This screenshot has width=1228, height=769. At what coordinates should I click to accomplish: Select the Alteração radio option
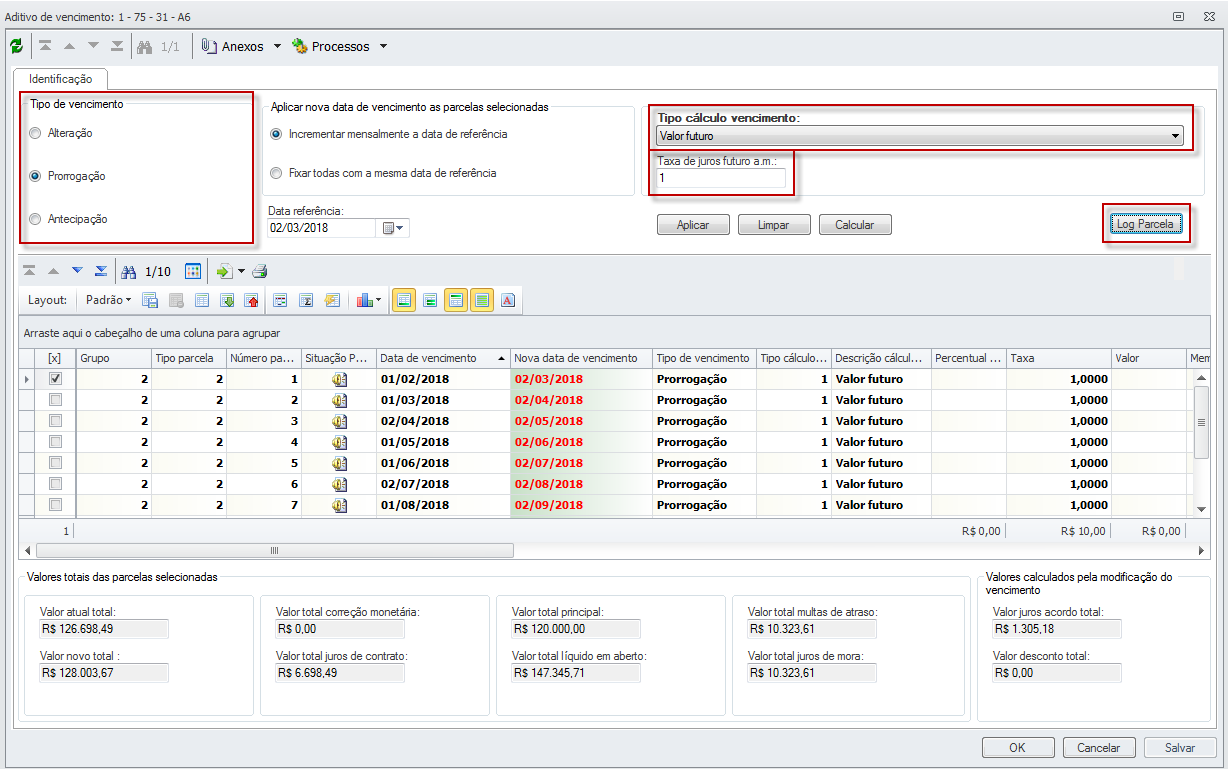tap(36, 133)
